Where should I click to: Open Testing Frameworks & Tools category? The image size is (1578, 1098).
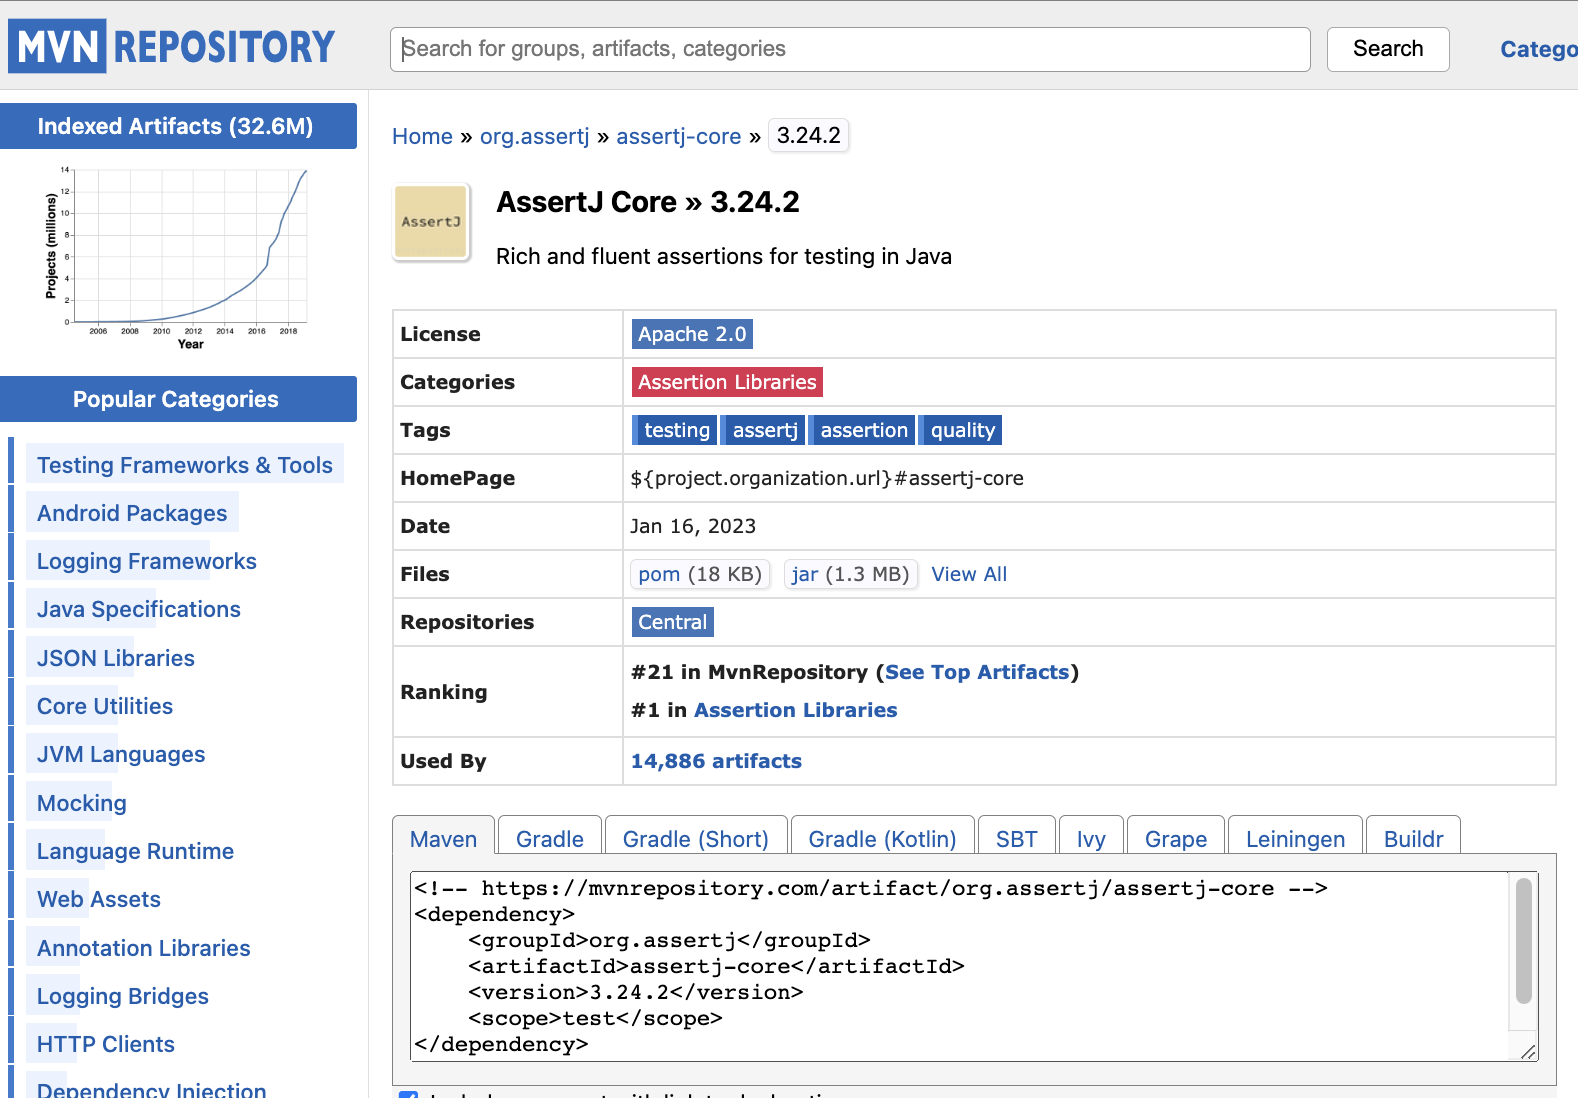tap(185, 465)
